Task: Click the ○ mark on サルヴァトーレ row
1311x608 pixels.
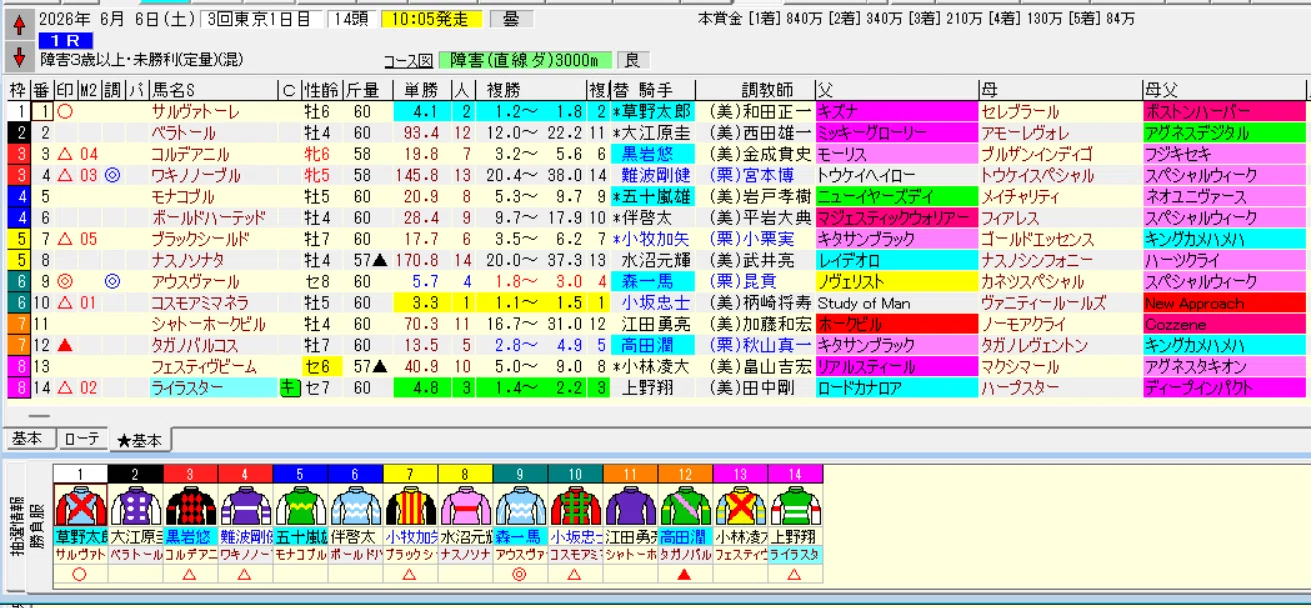Action: tap(64, 111)
